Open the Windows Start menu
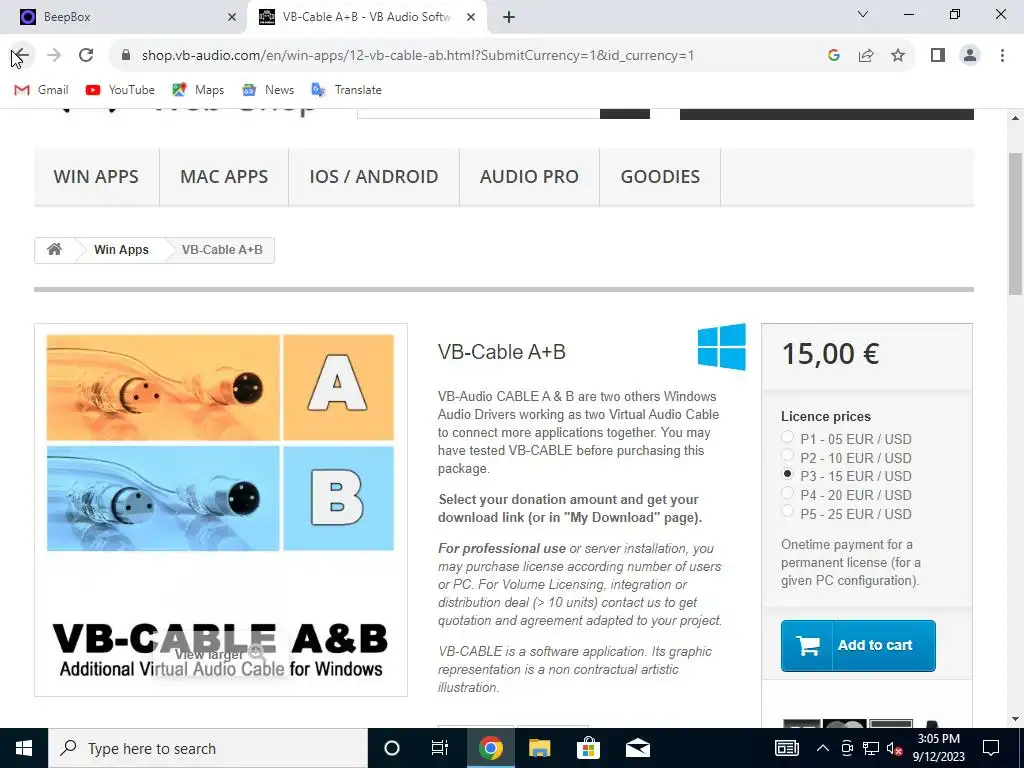1024x768 pixels. point(24,748)
